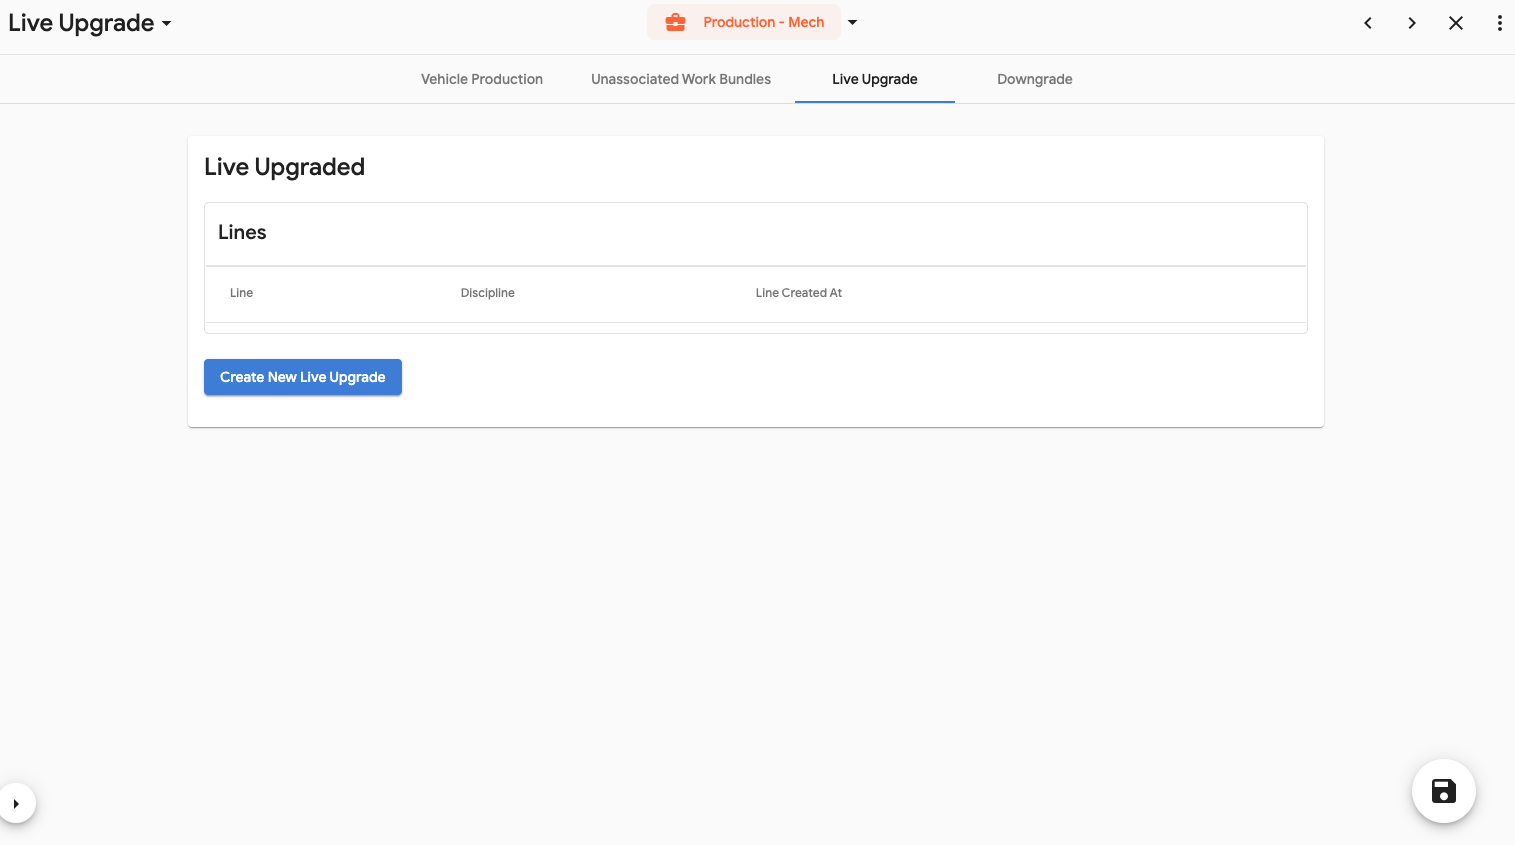Click the orange briefcase icon
This screenshot has width=1515, height=845.
tap(676, 22)
